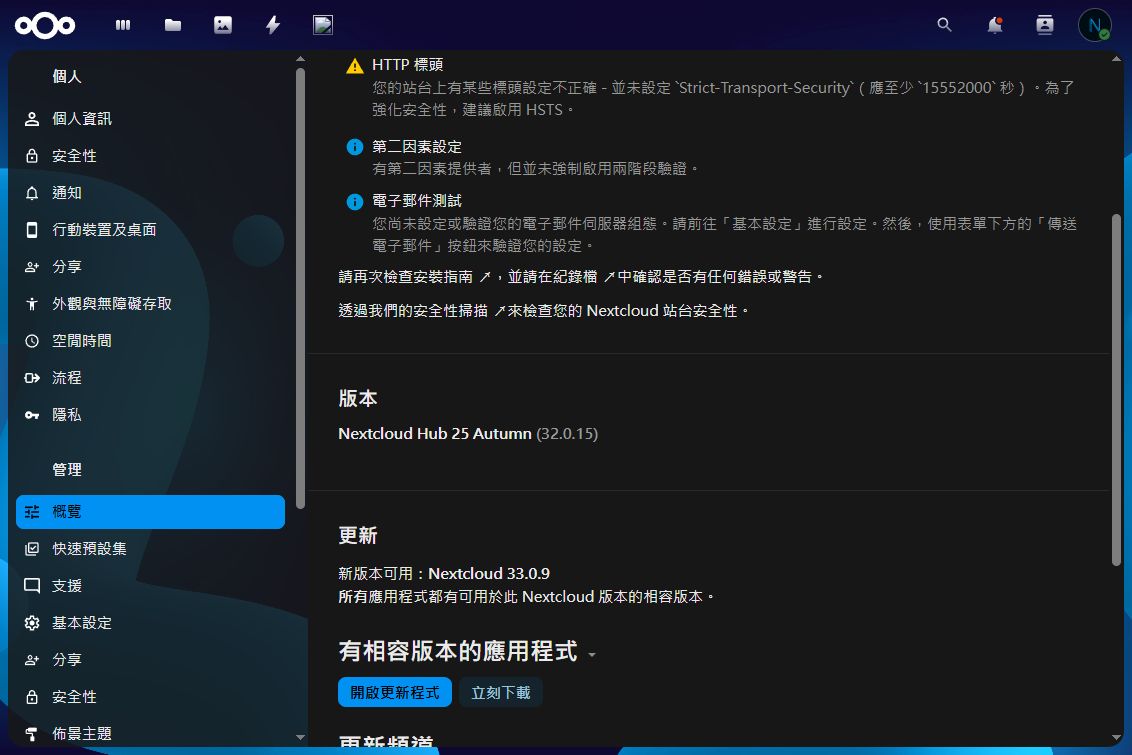Click the lock icon beside personal 安全性
This screenshot has height=755, width=1132.
pyautogui.click(x=32, y=156)
